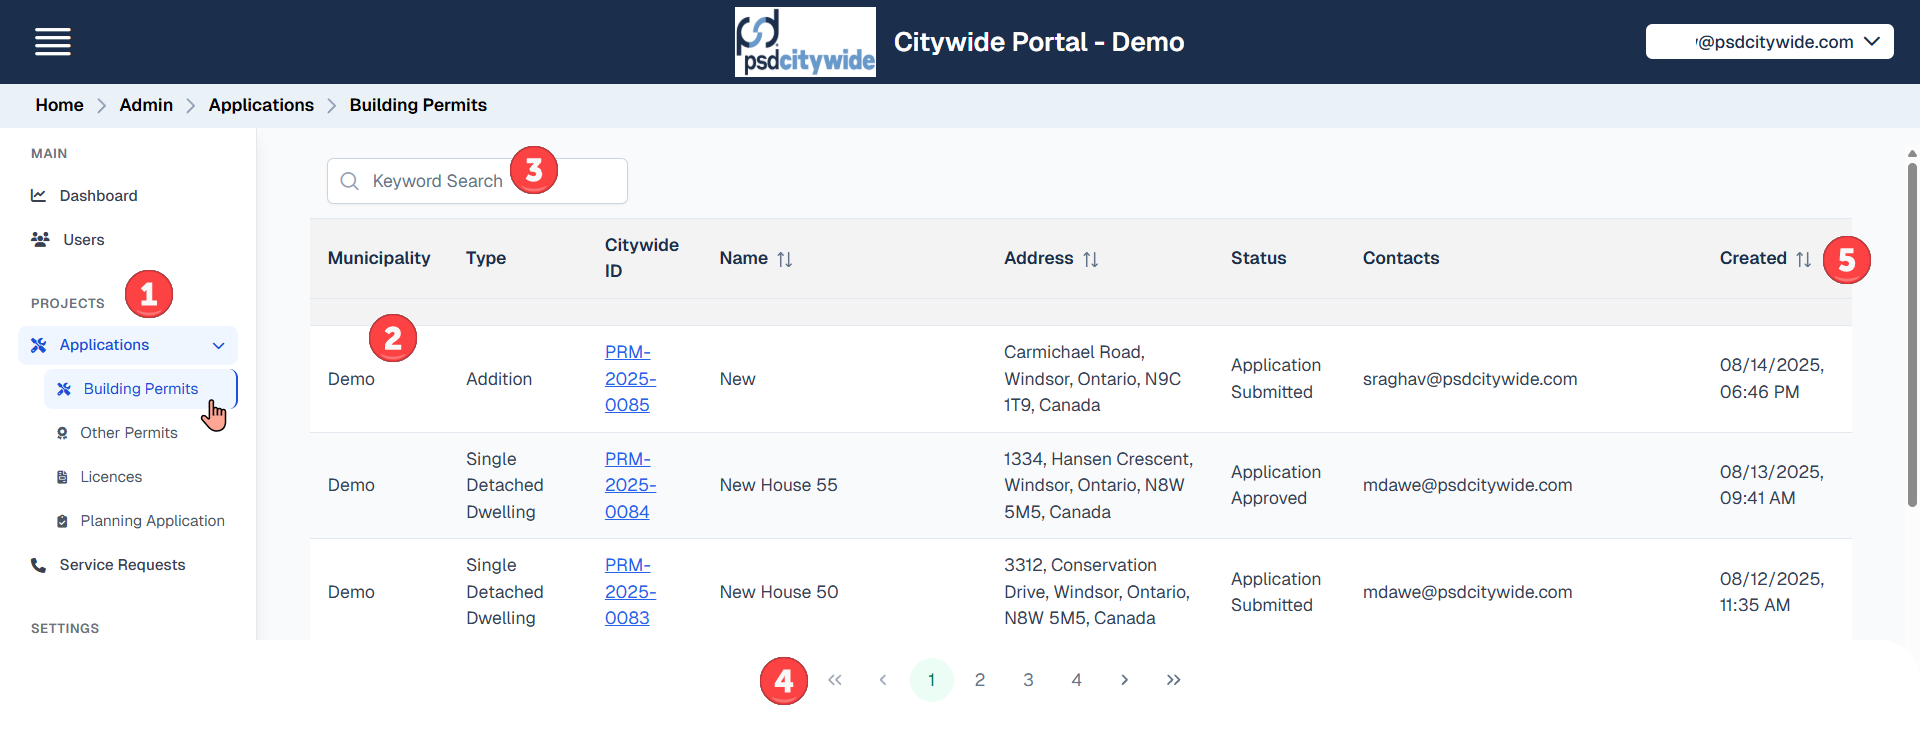Sort table by Created column arrows
This screenshot has width=1920, height=729.
(1803, 259)
